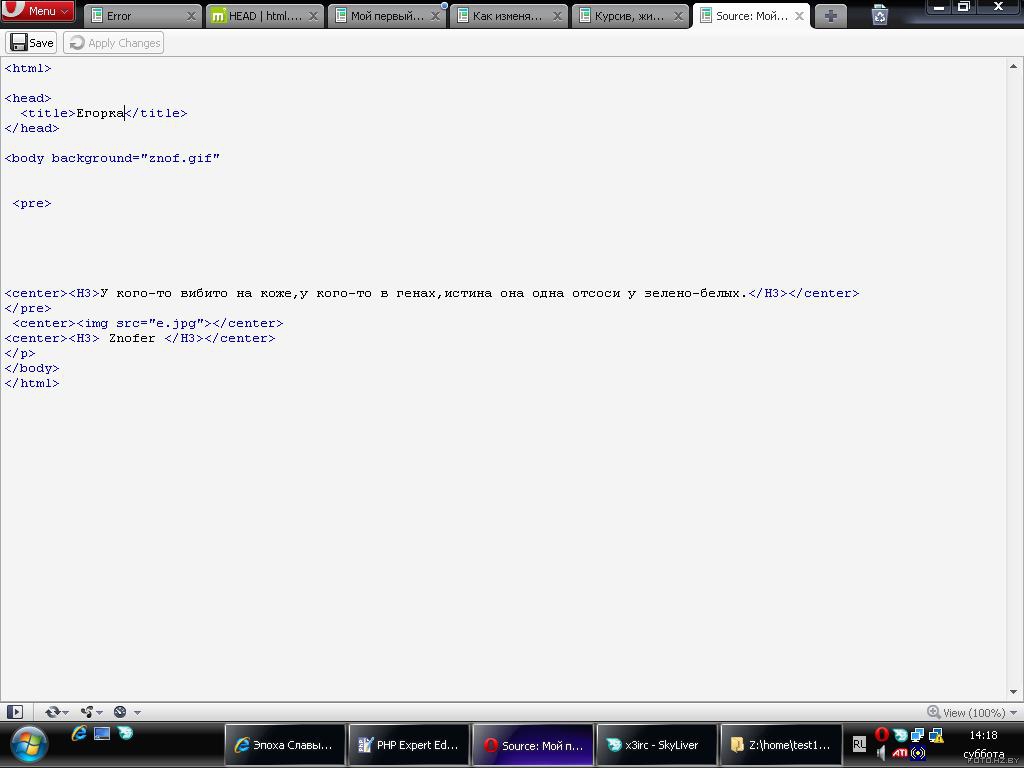The width and height of the screenshot is (1024, 768).
Task: Switch to the Мой первый tab
Action: pos(387,16)
